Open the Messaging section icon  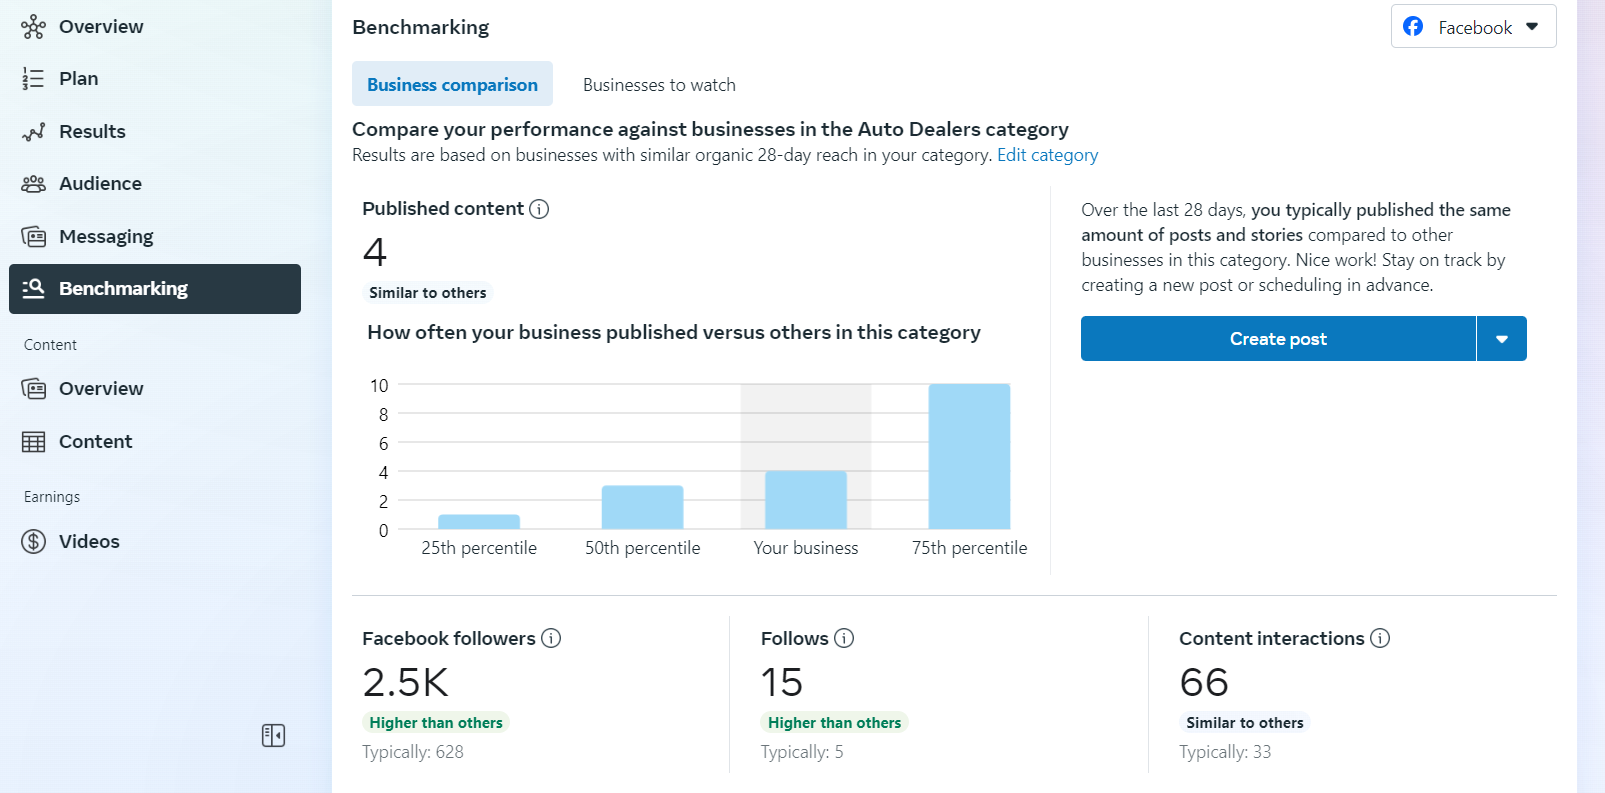(33, 237)
